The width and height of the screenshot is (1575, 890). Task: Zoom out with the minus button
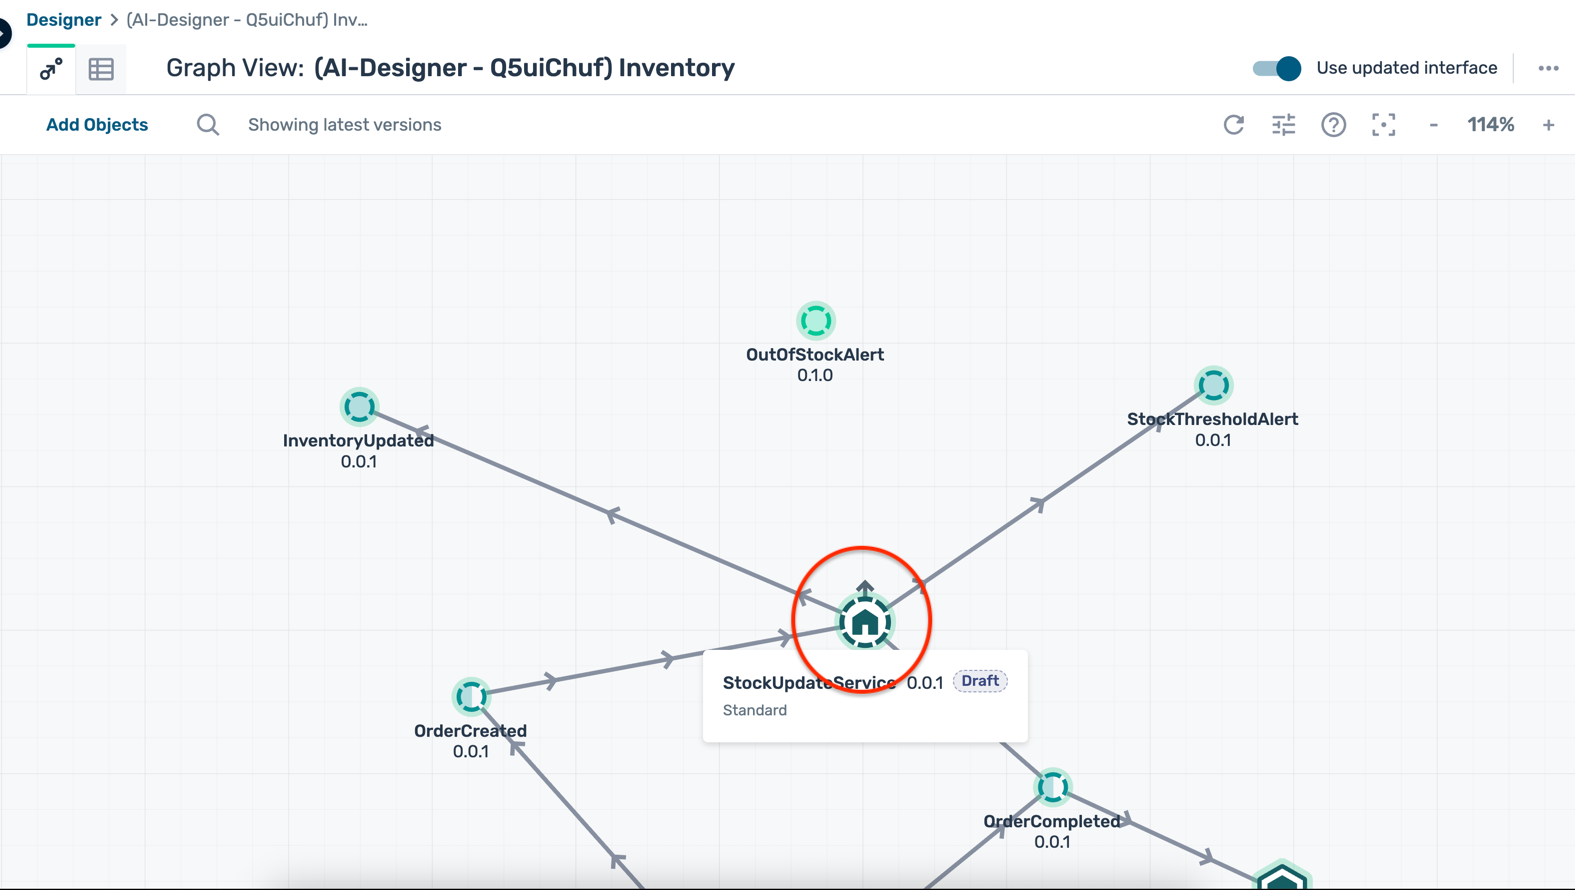[1433, 125]
